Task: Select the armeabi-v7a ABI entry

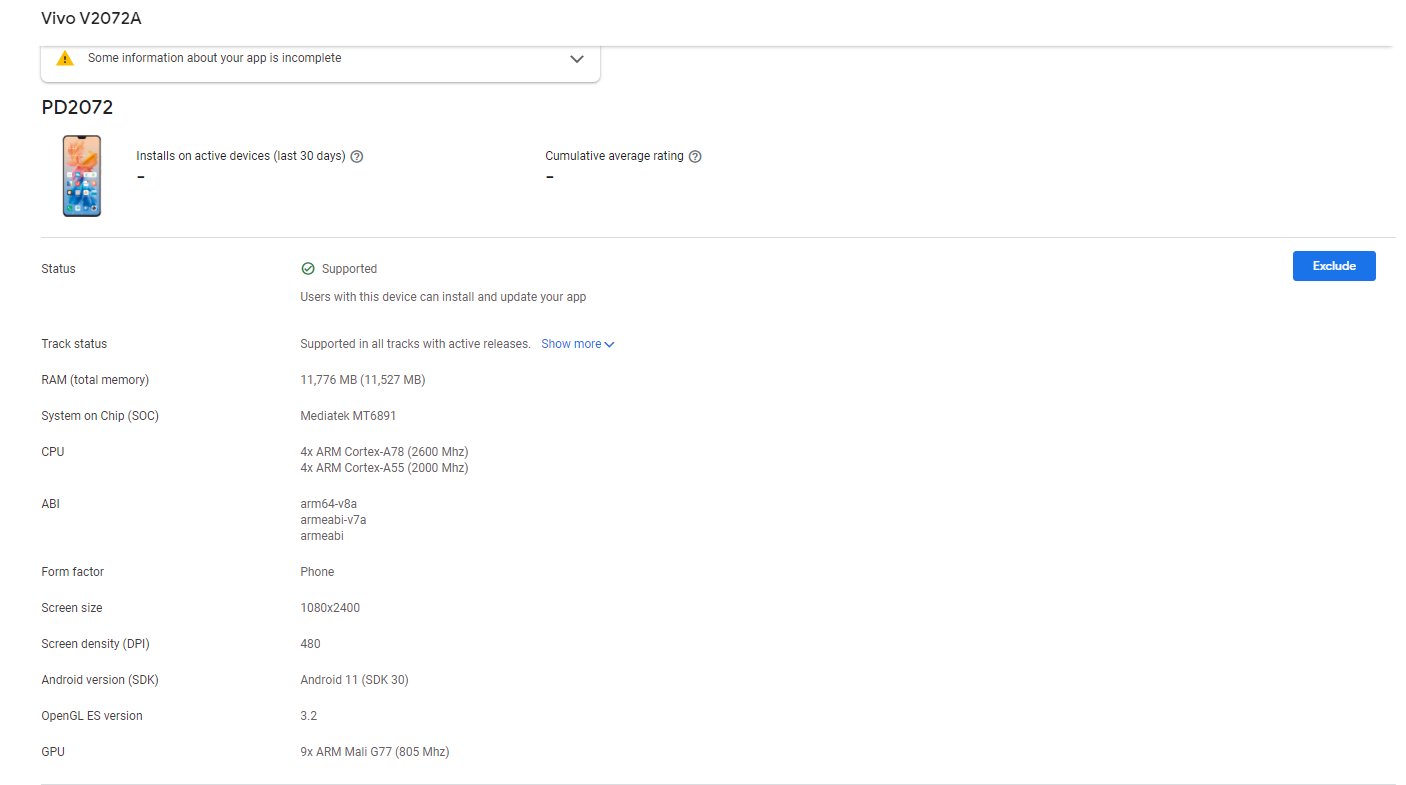Action: [333, 520]
